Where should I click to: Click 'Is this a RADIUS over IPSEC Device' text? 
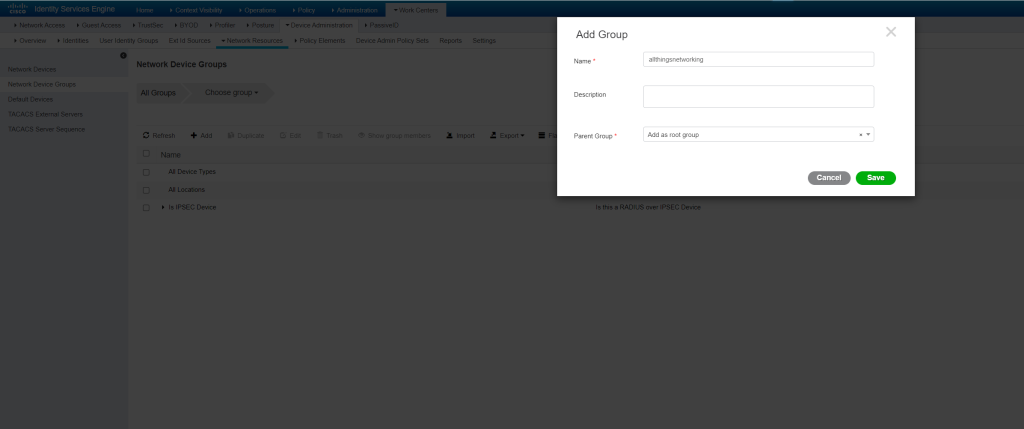pos(648,208)
